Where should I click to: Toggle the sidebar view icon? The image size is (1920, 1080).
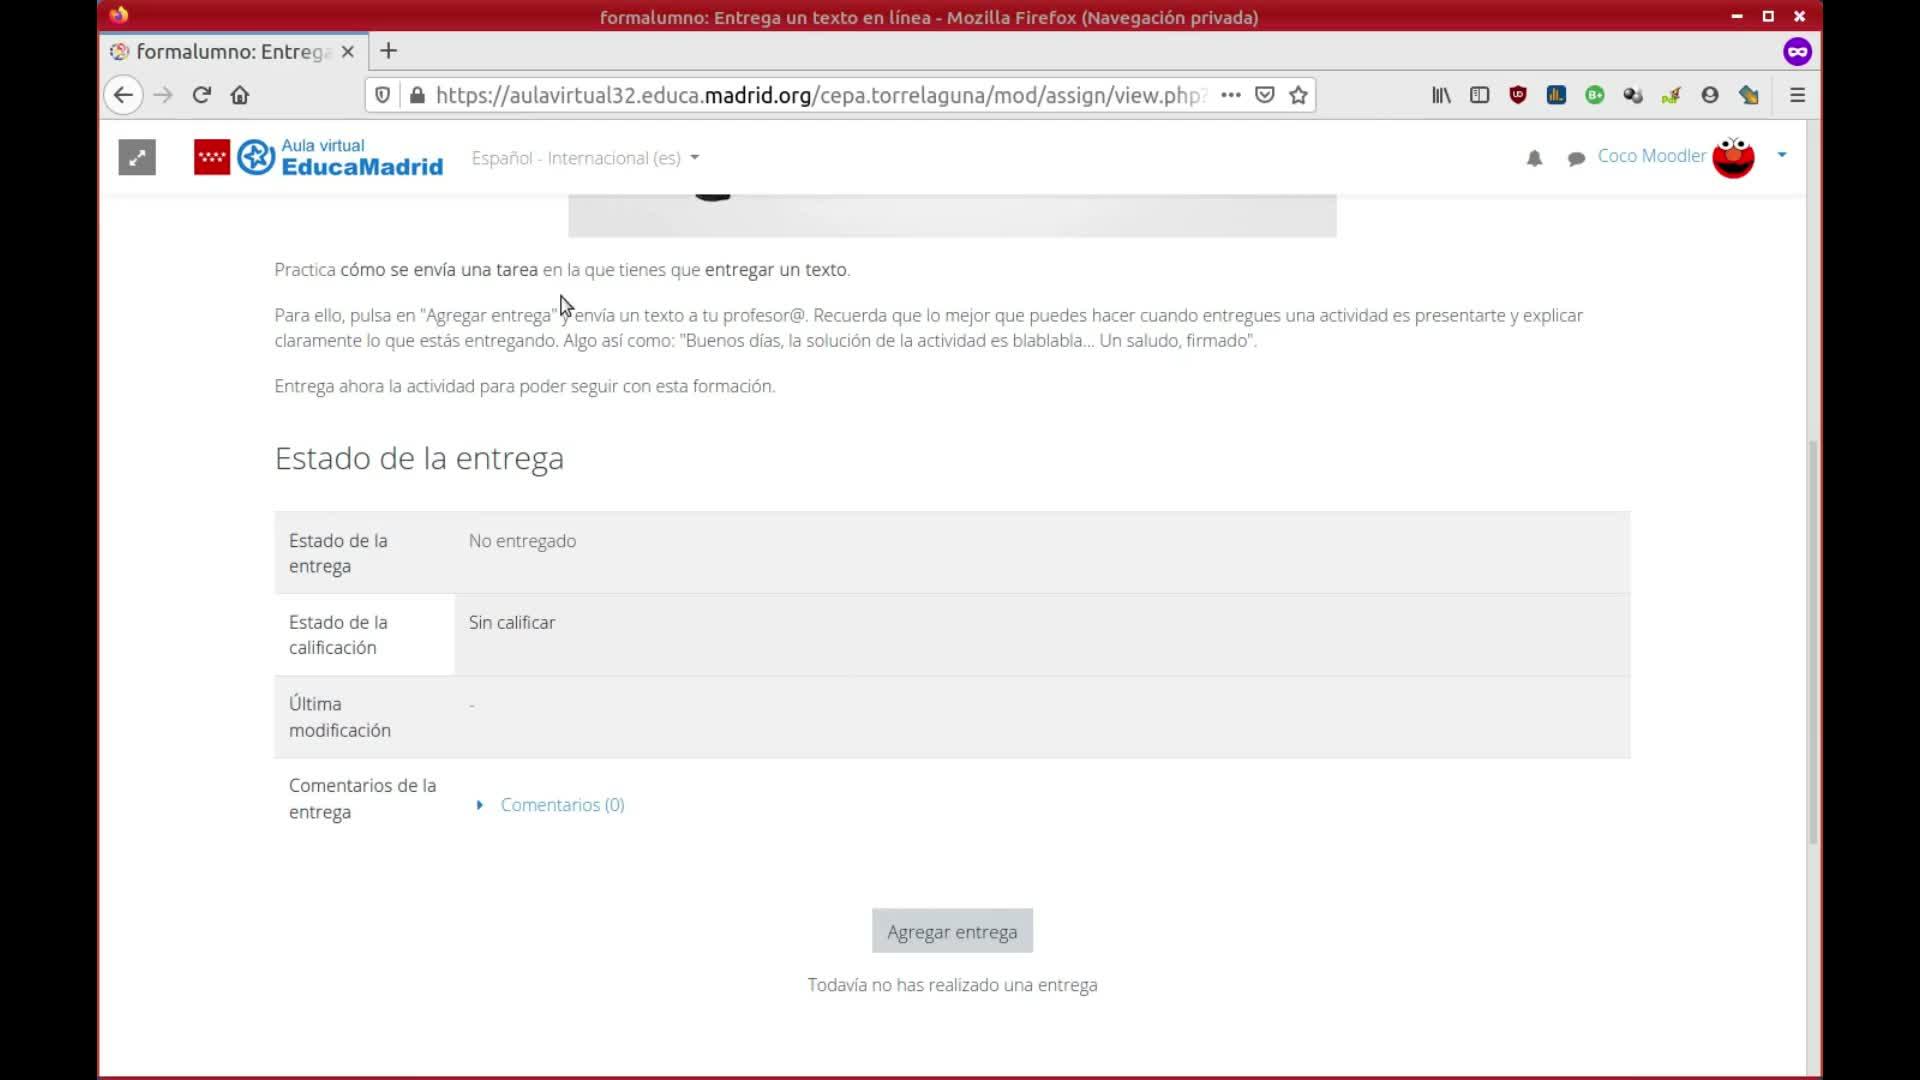[1479, 95]
